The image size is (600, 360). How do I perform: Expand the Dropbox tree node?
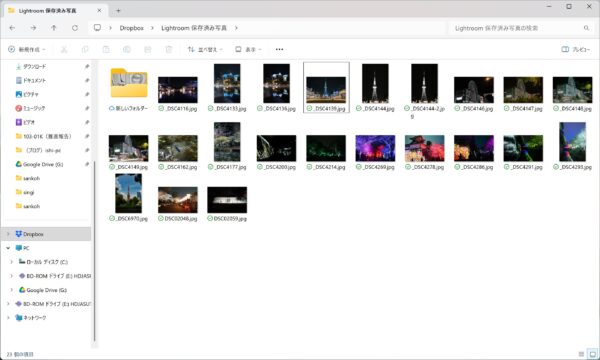coord(8,234)
